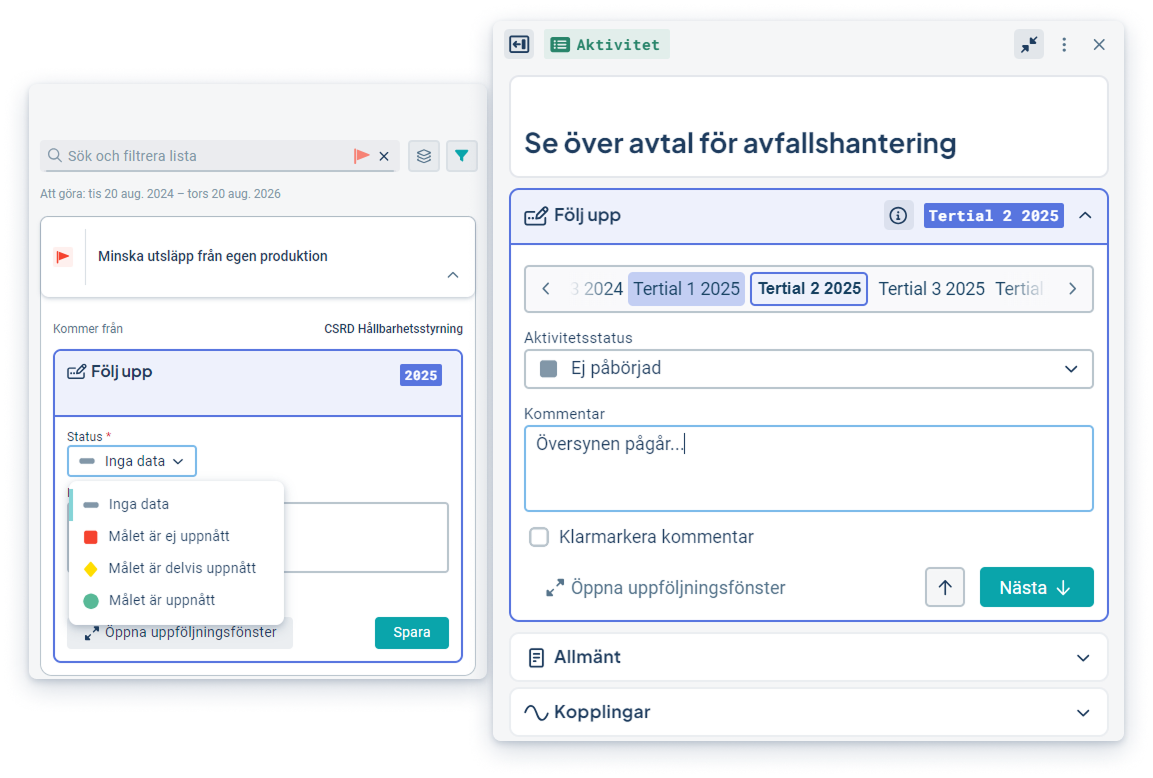
Task: Select Inga data status option
Action: click(176, 504)
